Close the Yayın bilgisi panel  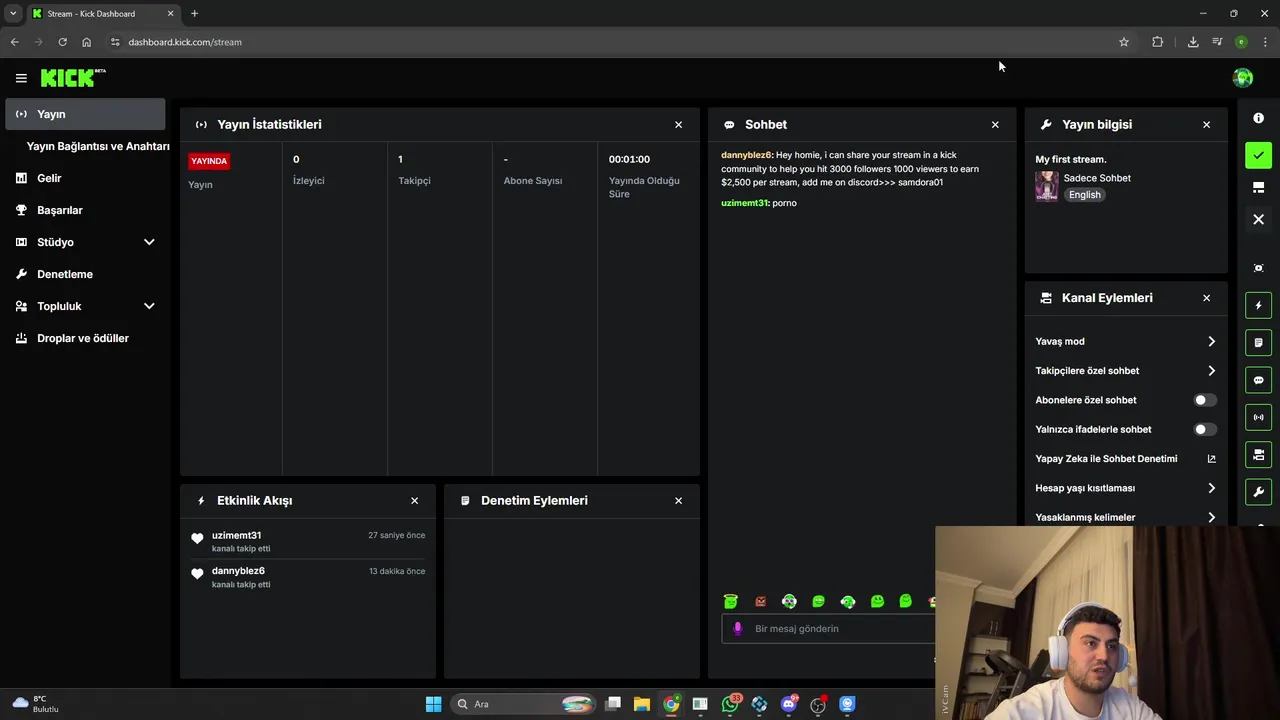pos(1206,124)
